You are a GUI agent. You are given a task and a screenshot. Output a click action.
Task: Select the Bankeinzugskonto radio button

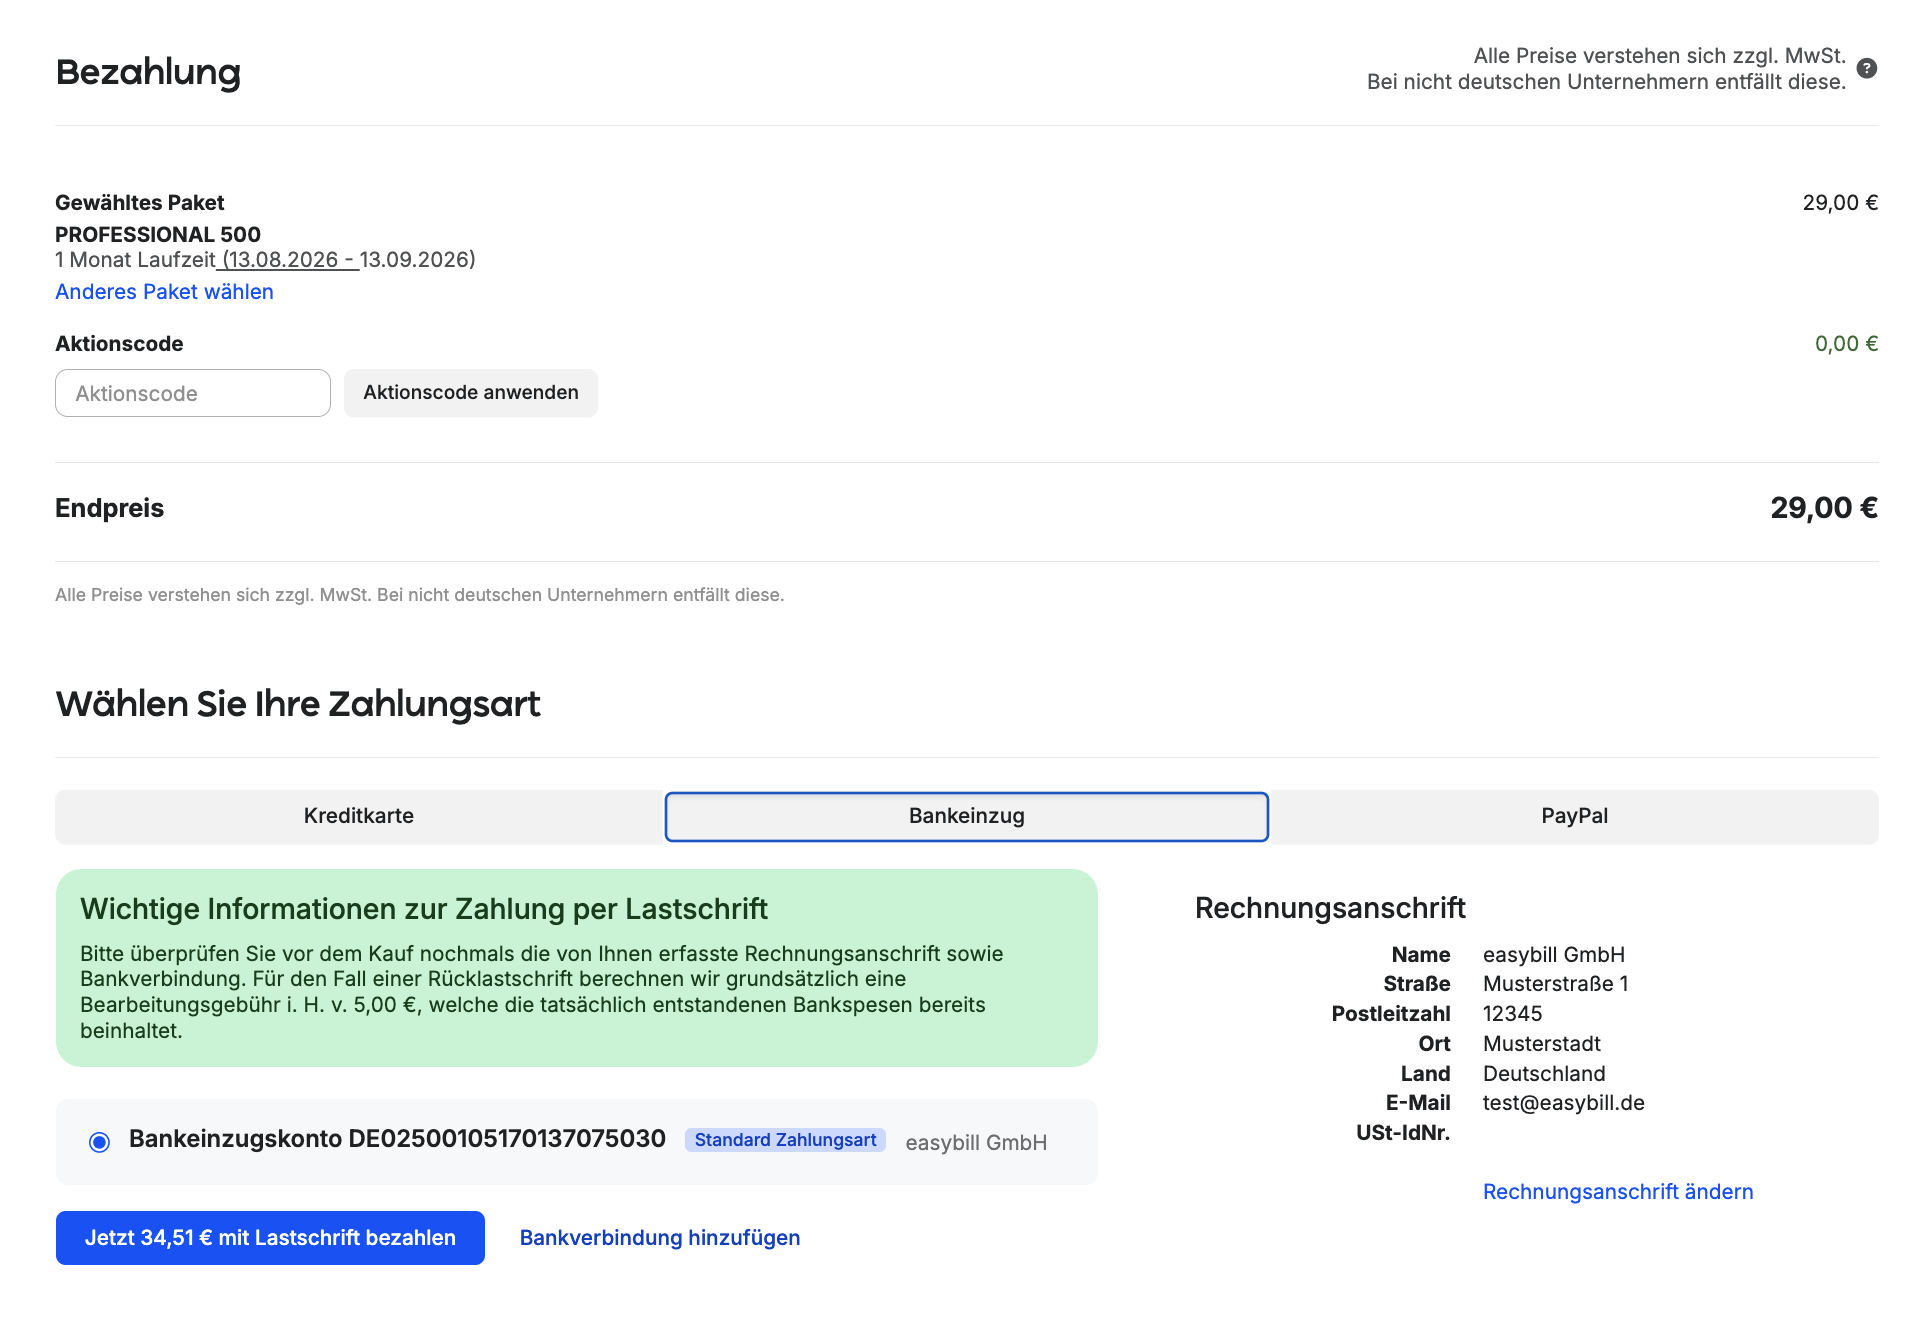click(x=99, y=1142)
